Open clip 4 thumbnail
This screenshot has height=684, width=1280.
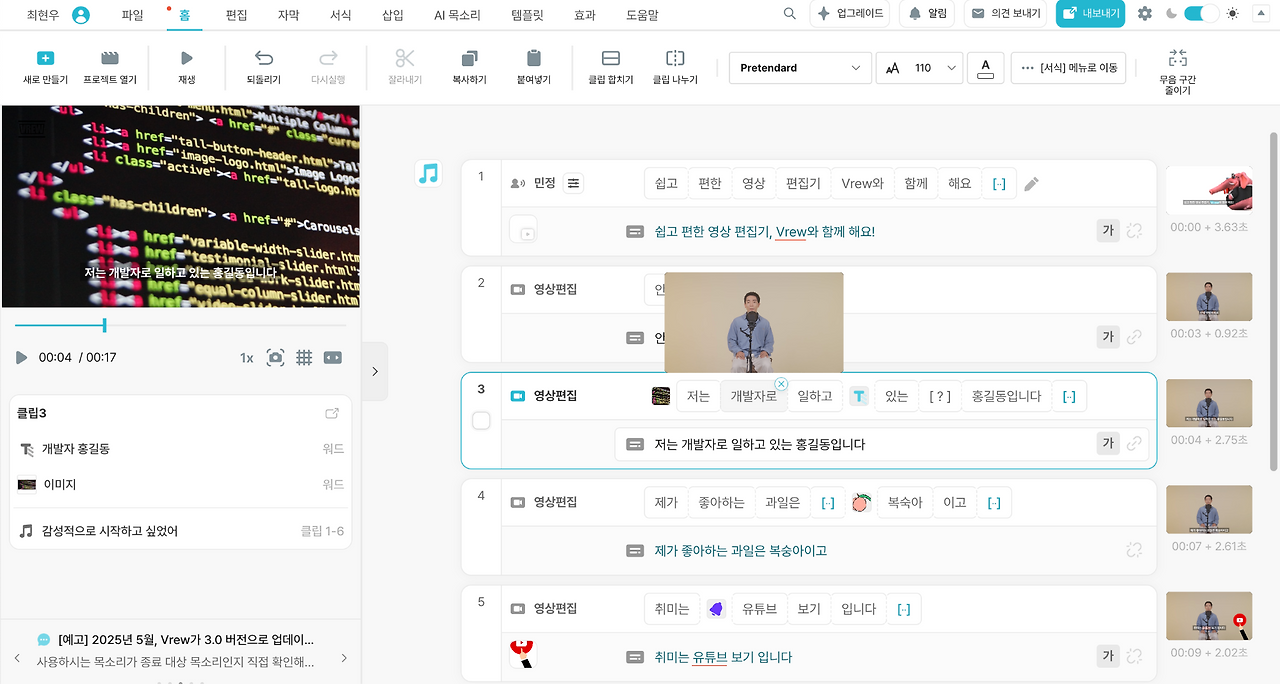click(1209, 509)
